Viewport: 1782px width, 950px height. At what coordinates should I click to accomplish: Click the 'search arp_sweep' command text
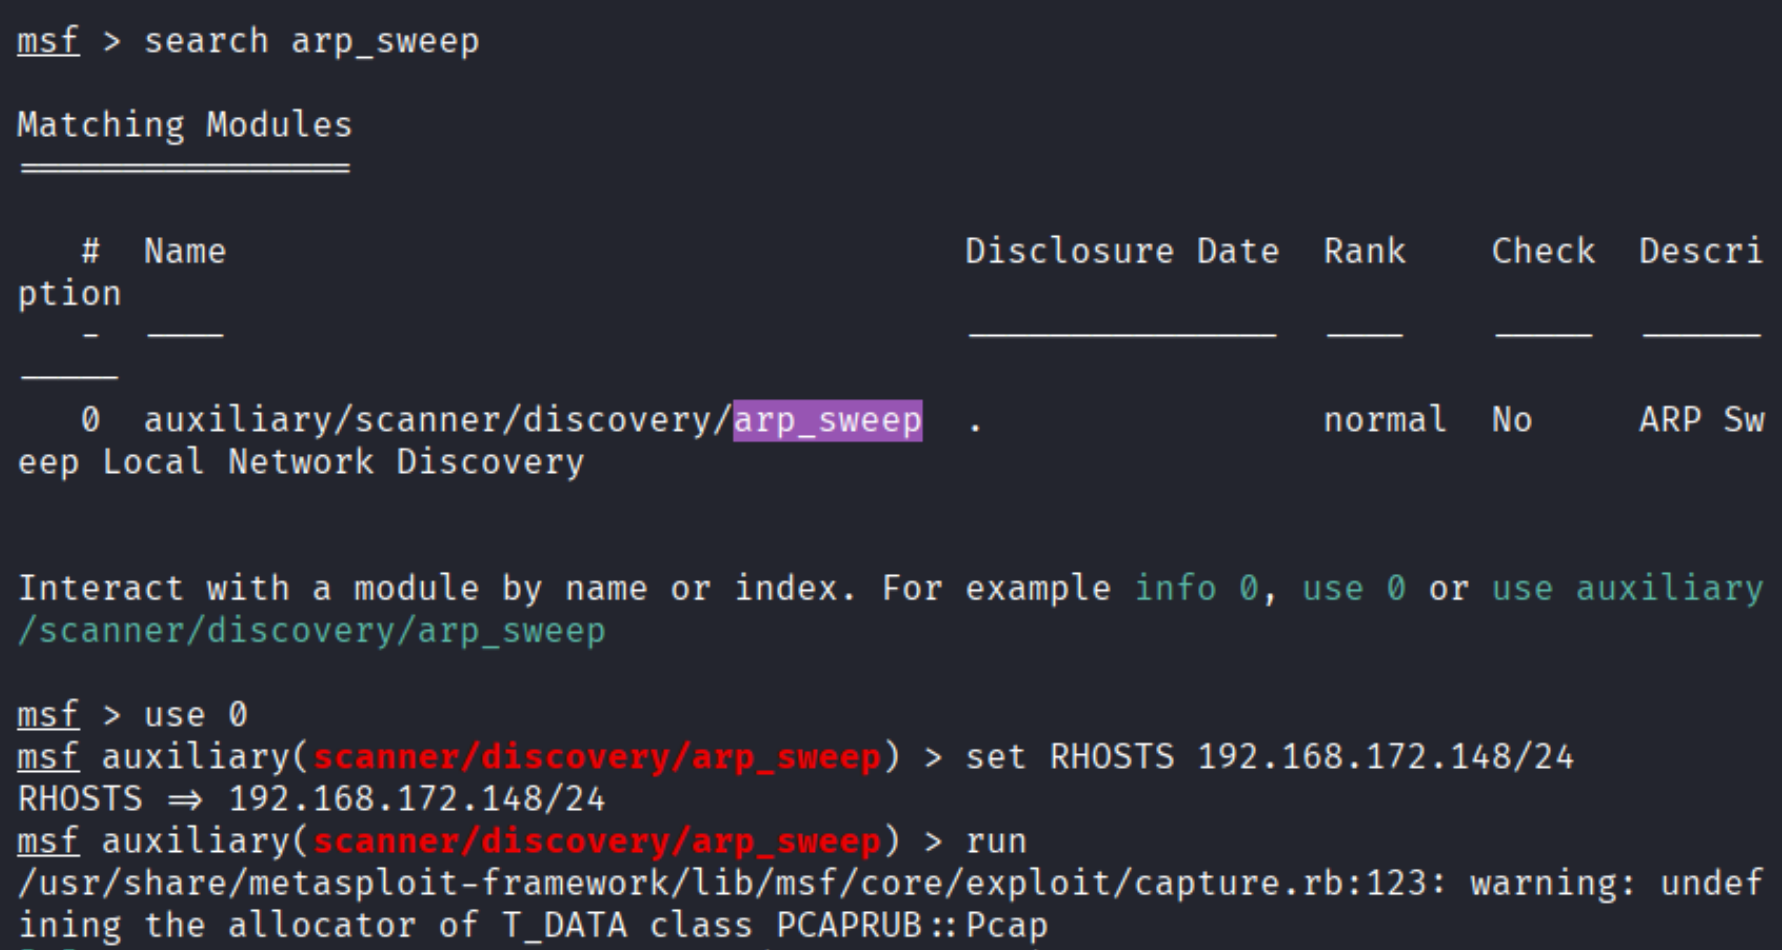point(312,42)
